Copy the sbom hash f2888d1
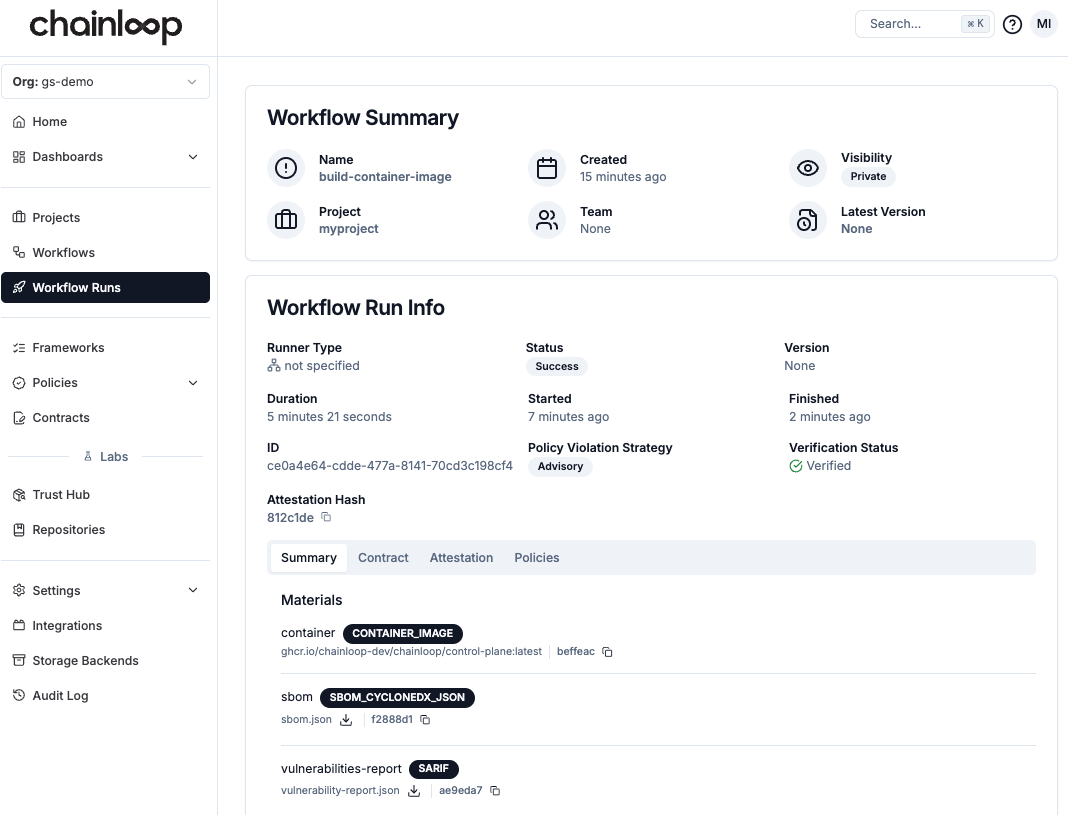Viewport: 1068px width, 815px height. click(x=425, y=720)
